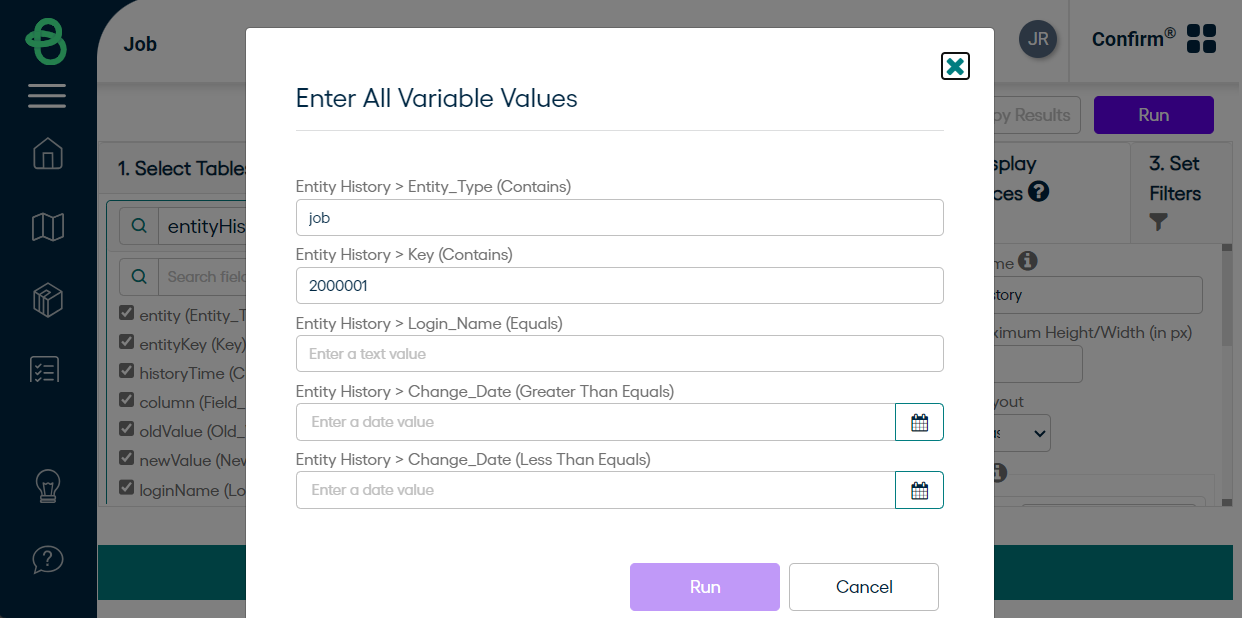The height and width of the screenshot is (618, 1242).
Task: Click the Run button in the dialog
Action: tap(704, 587)
